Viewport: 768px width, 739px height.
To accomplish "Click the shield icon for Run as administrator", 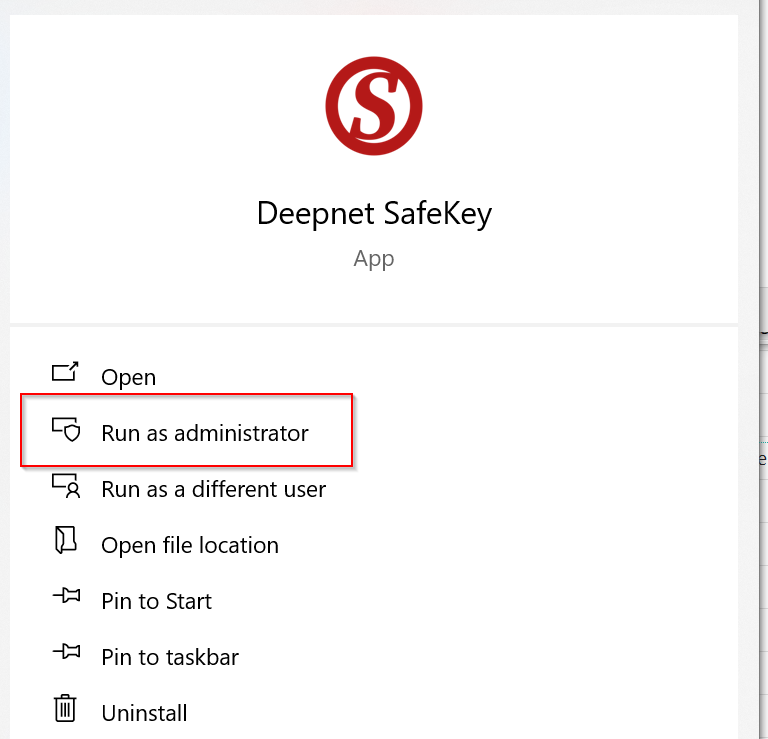I will (x=65, y=430).
